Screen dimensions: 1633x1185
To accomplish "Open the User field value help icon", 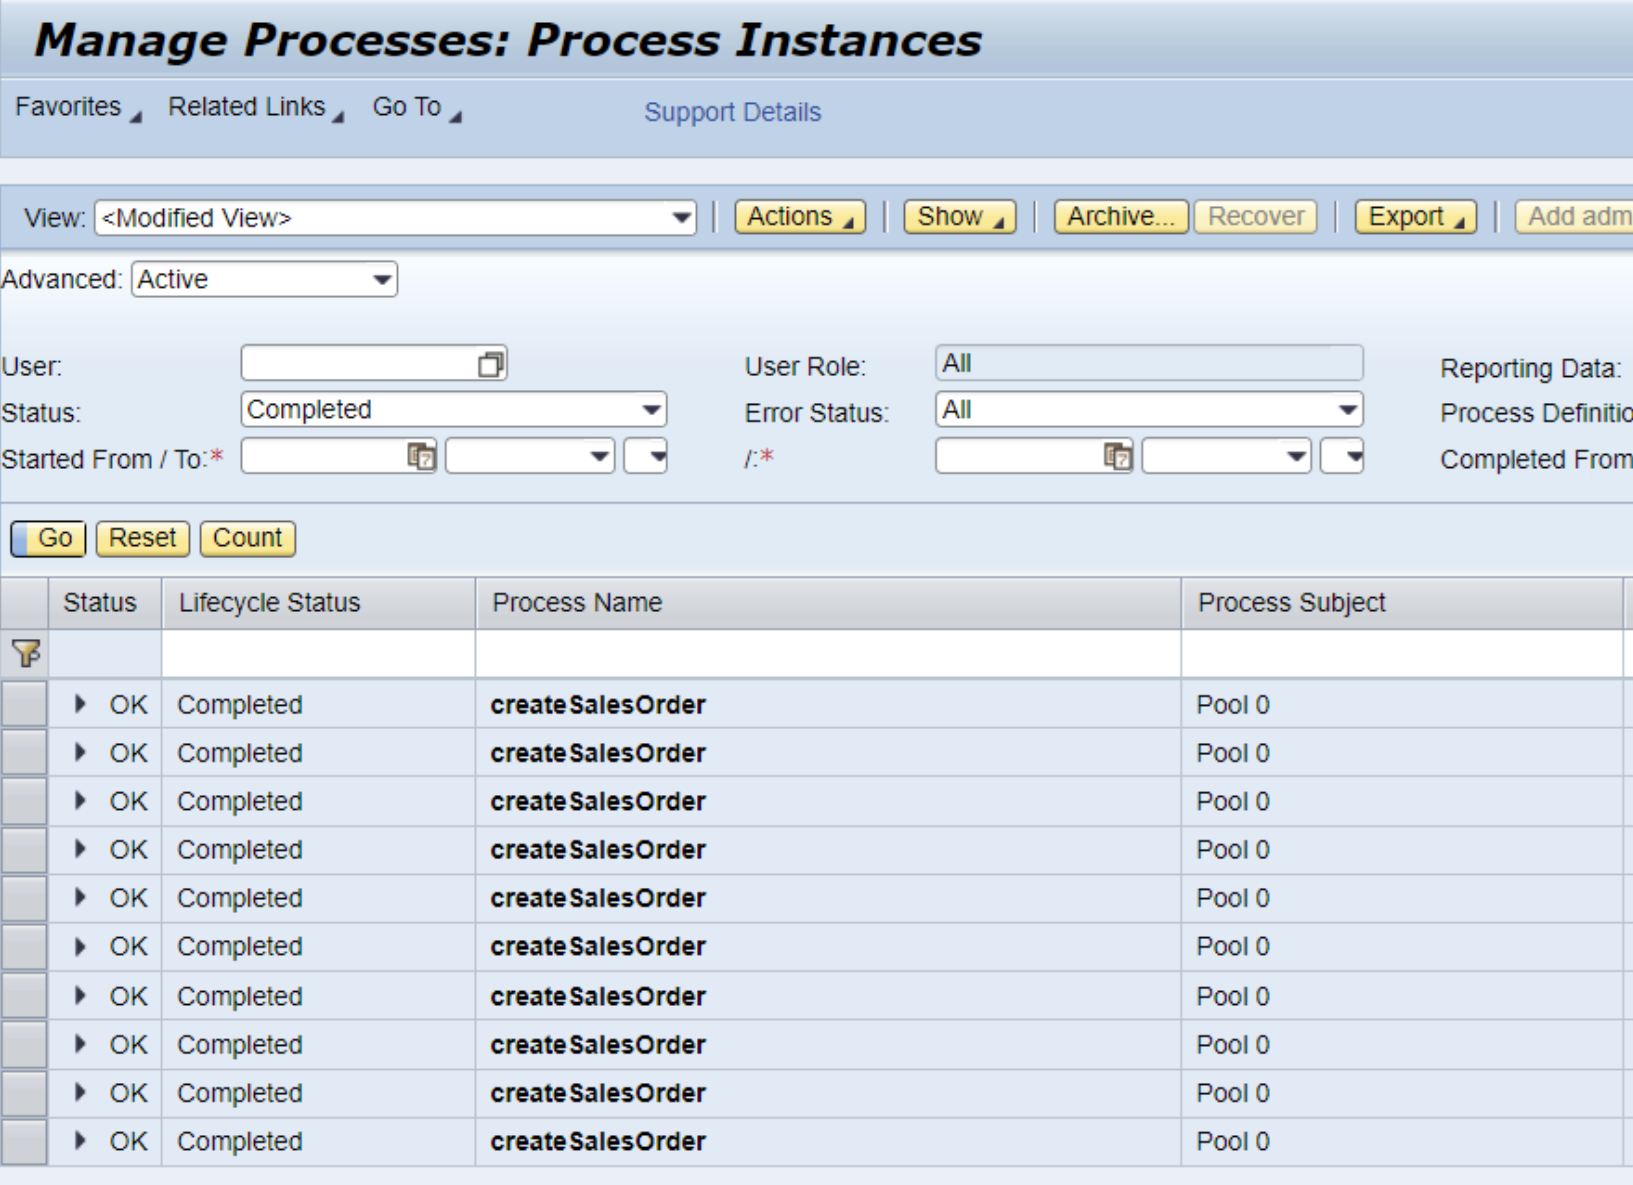I will tap(490, 364).
